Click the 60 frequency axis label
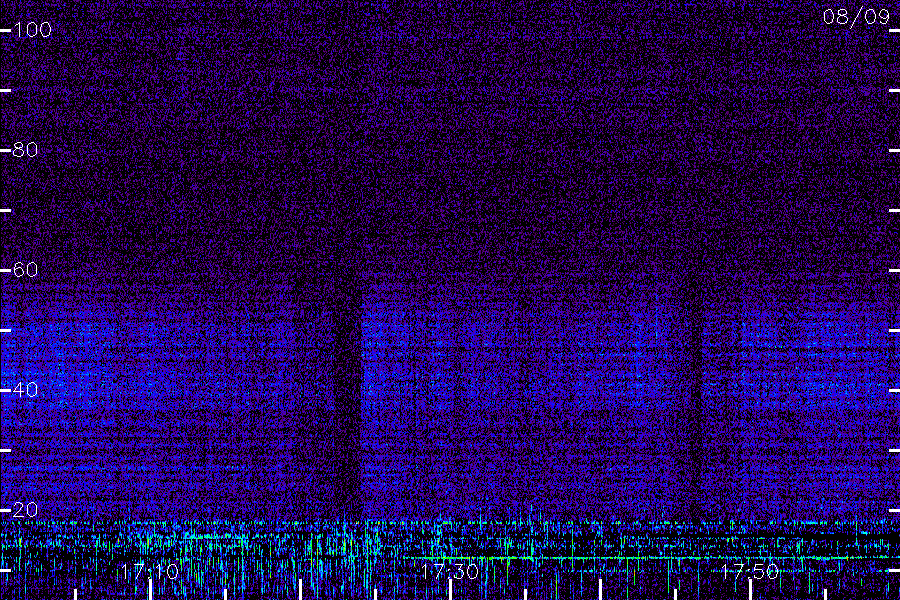 coord(25,270)
